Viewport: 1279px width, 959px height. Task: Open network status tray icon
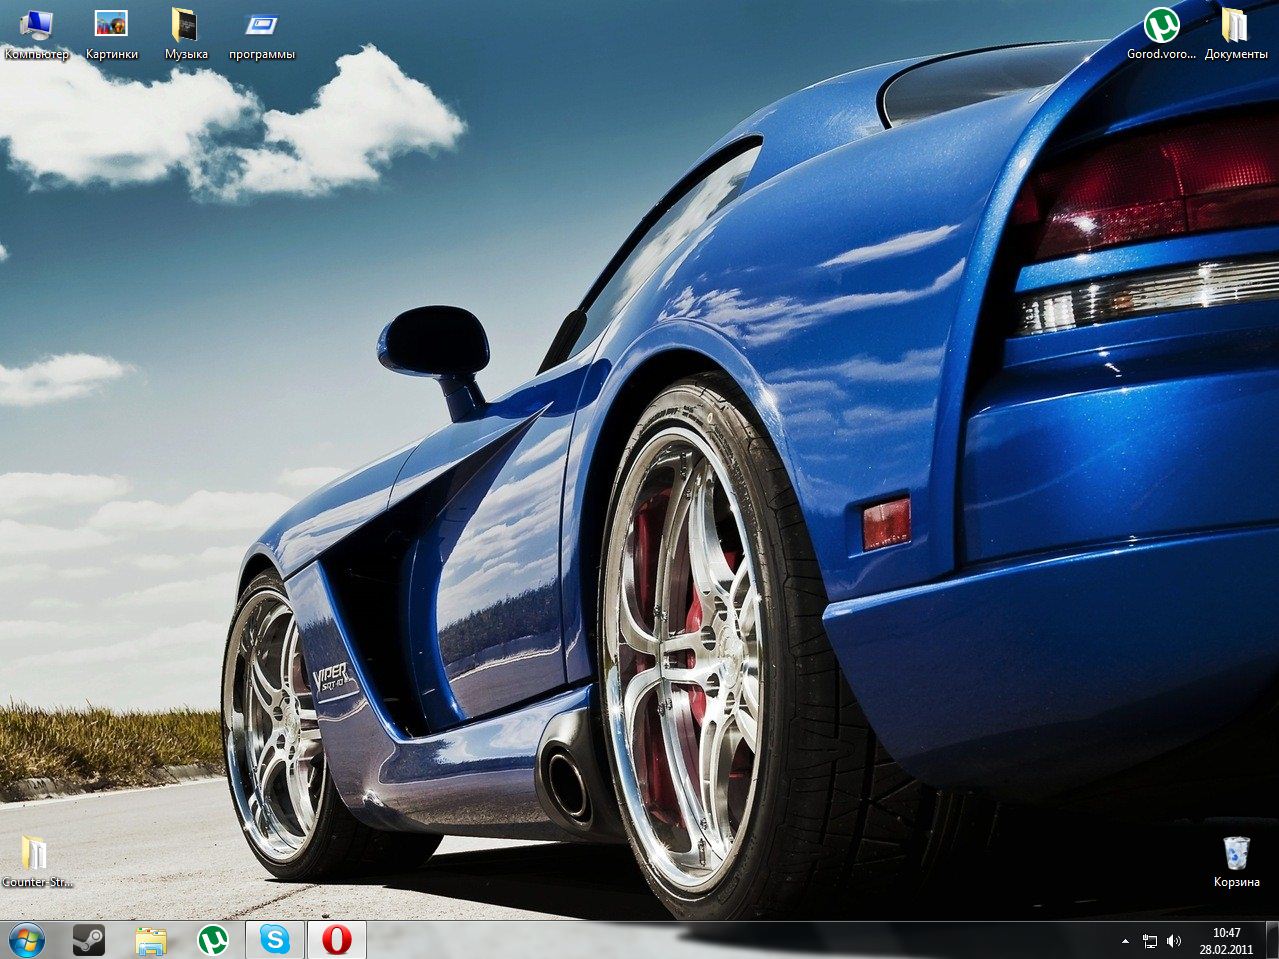pyautogui.click(x=1150, y=941)
